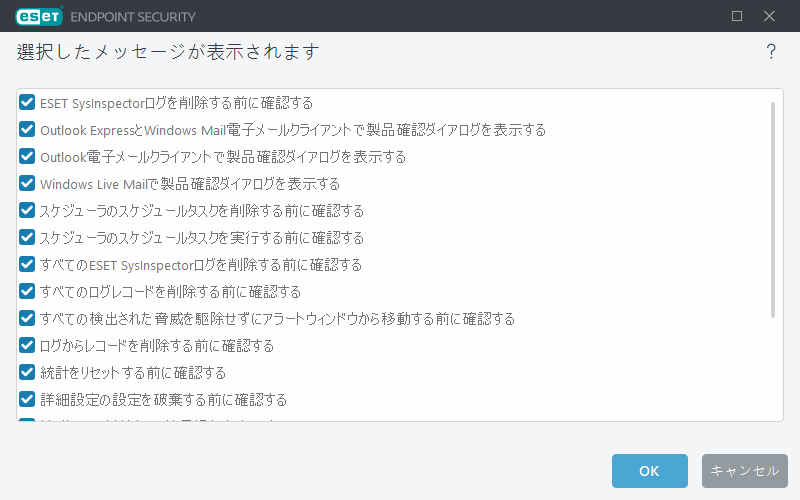The image size is (800, 500).
Task: Toggle Outlook電子メールクライアント checkbox
Action: coord(27,156)
